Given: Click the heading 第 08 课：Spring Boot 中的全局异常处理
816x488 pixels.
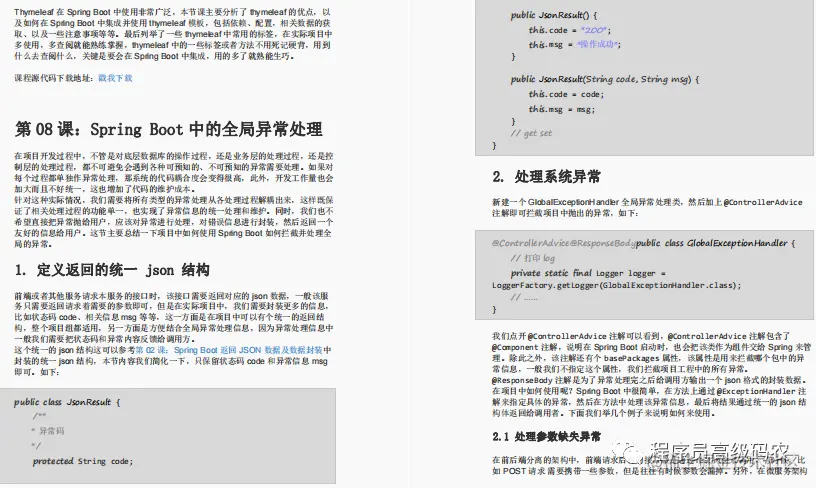Looking at the screenshot, I should point(169,129).
